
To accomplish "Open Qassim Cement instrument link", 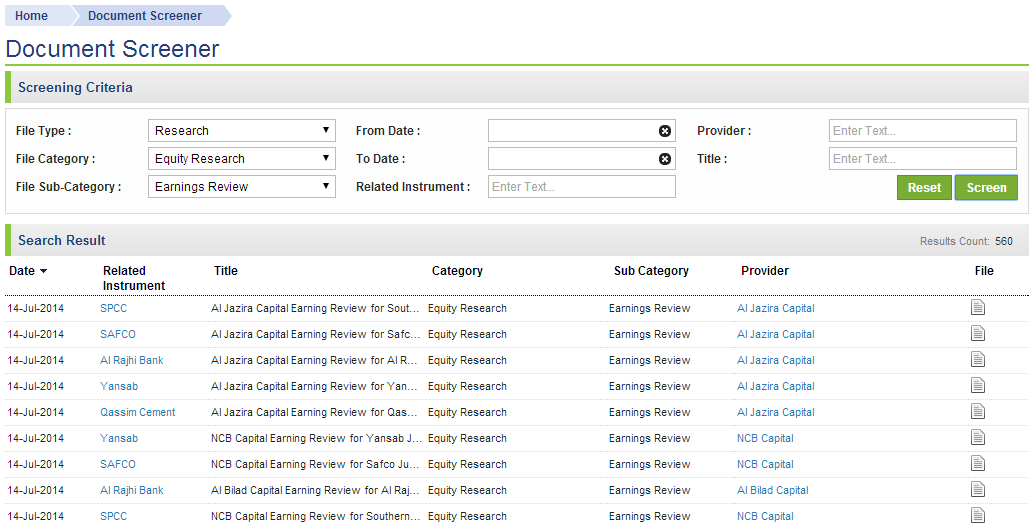I will pyautogui.click(x=138, y=412).
